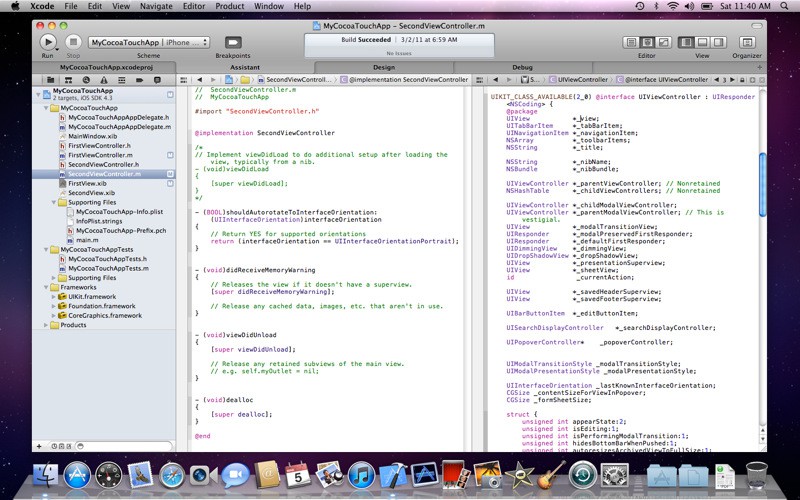
Task: Show the Breakpoint navigator
Action: pos(139,80)
